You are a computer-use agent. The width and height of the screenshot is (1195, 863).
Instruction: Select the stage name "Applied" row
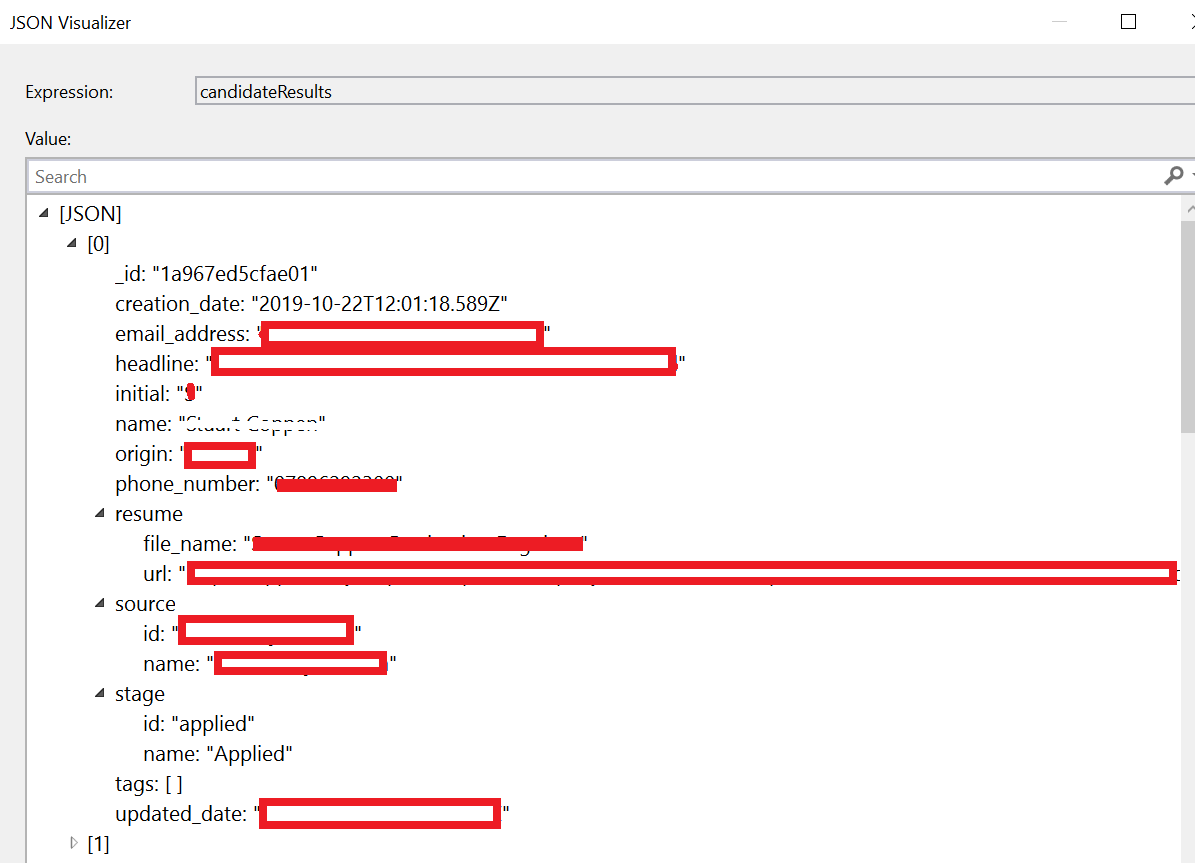coord(217,754)
